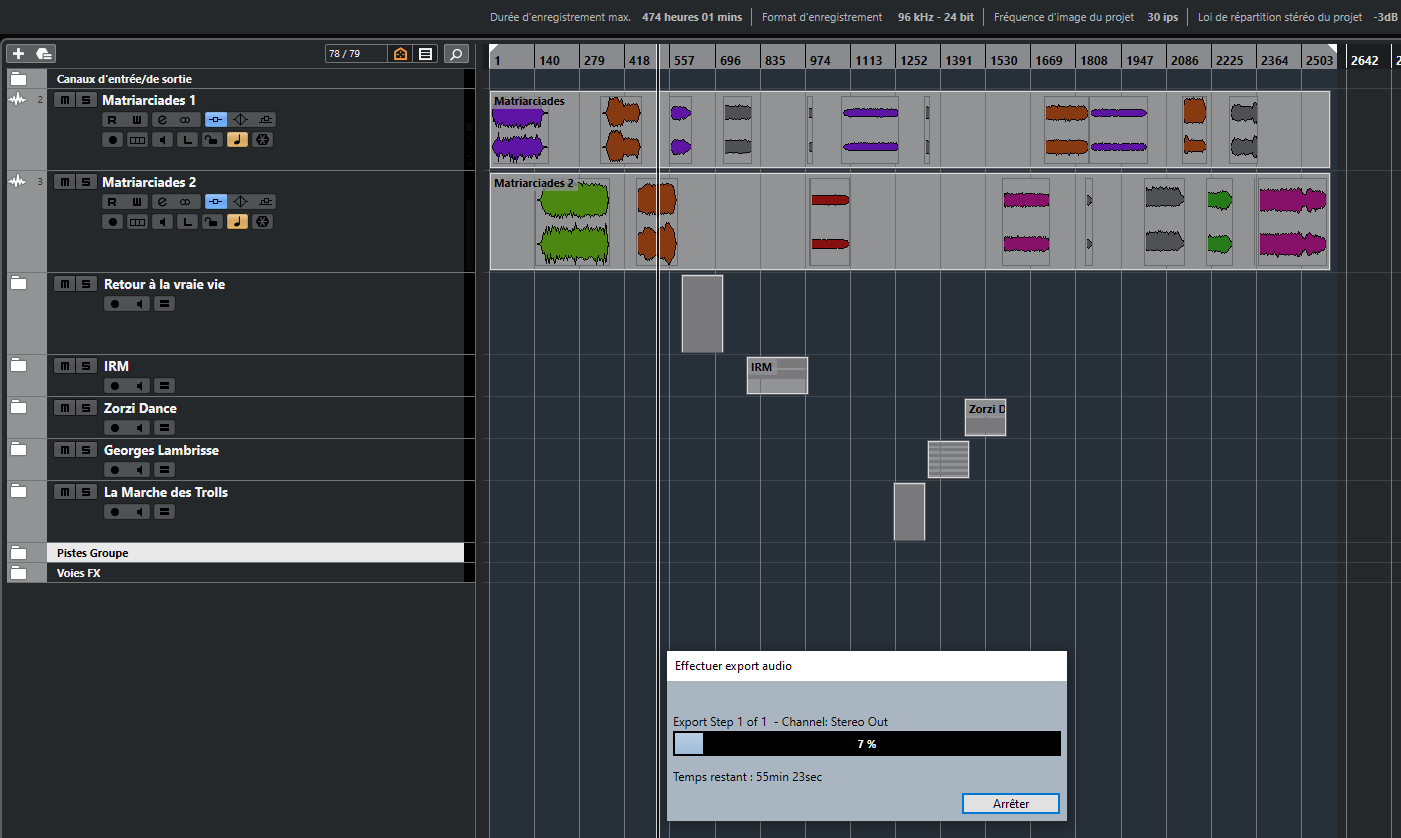Screen dimensions: 1401x838
Task: Click the export progress bar at 7 %
Action: 867,744
